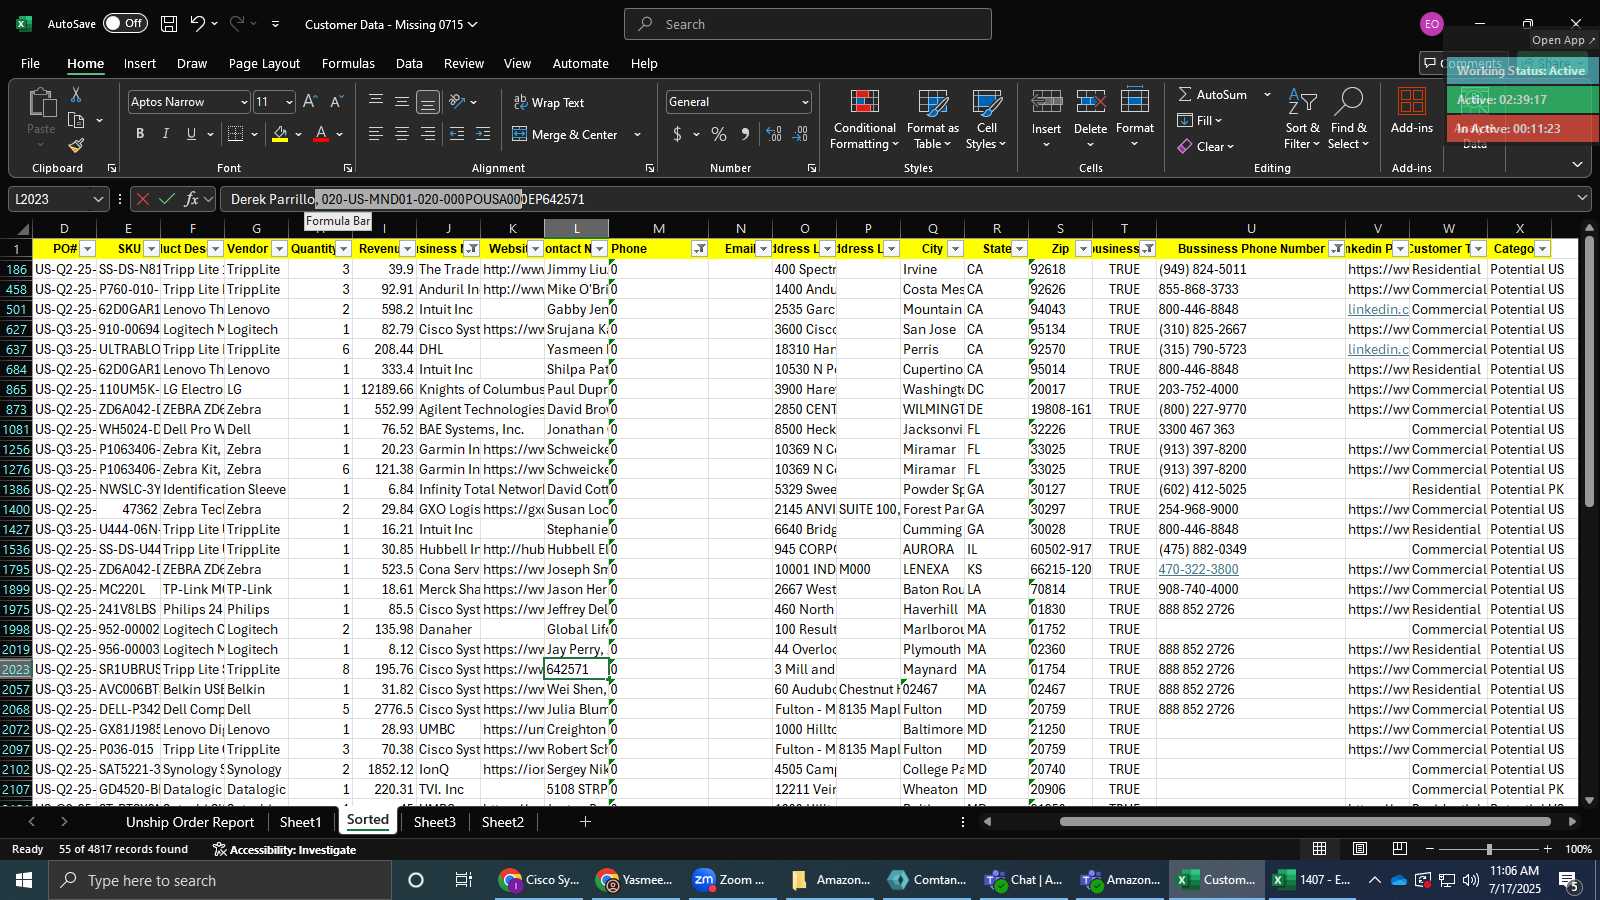1600x900 pixels.
Task: Open Format as Table gallery
Action: (x=933, y=120)
